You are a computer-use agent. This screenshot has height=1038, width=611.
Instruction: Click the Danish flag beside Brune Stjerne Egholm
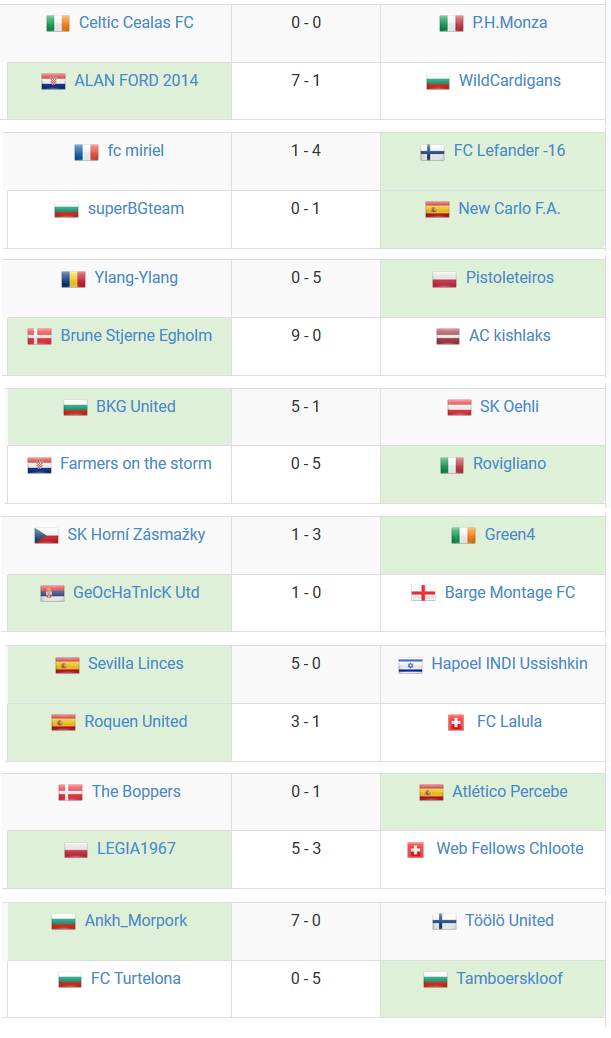39,337
